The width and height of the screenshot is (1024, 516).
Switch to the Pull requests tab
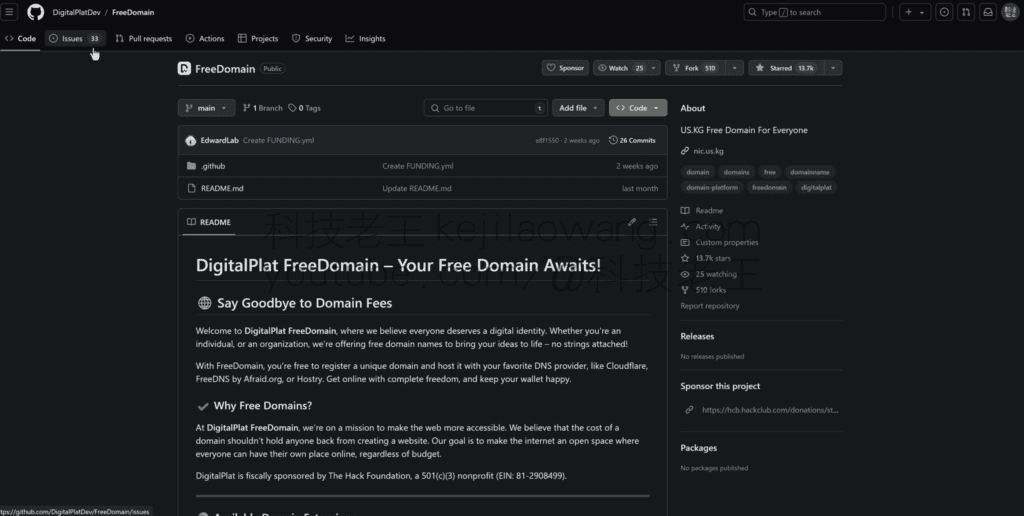click(x=144, y=39)
